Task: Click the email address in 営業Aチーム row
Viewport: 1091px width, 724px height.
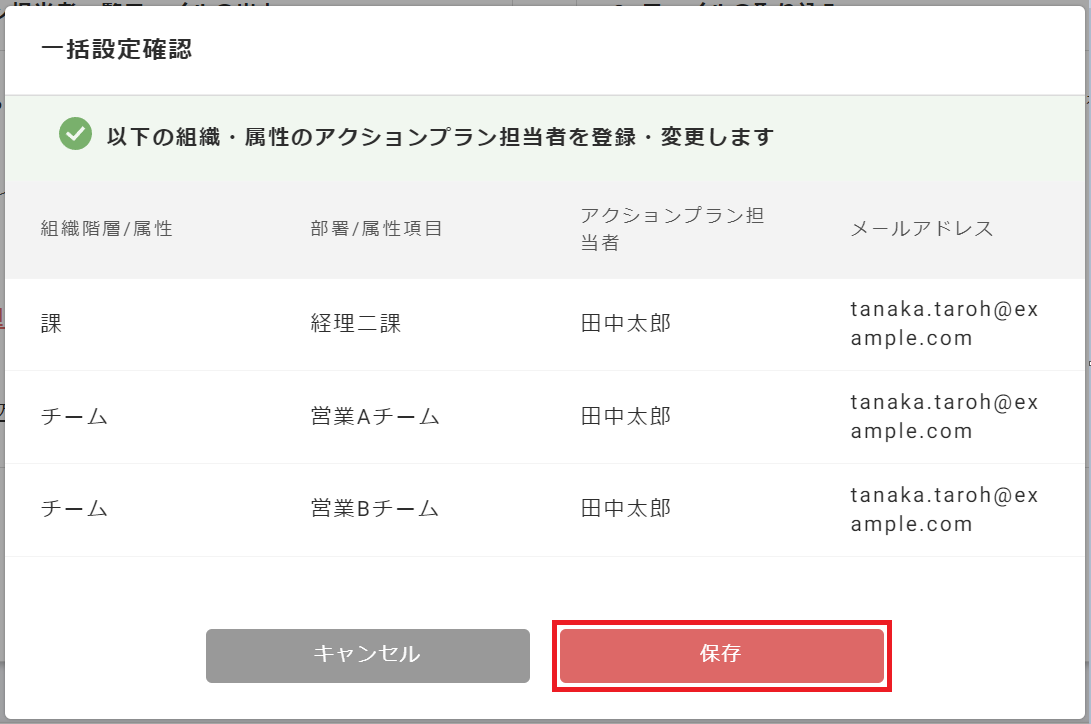Action: [944, 417]
